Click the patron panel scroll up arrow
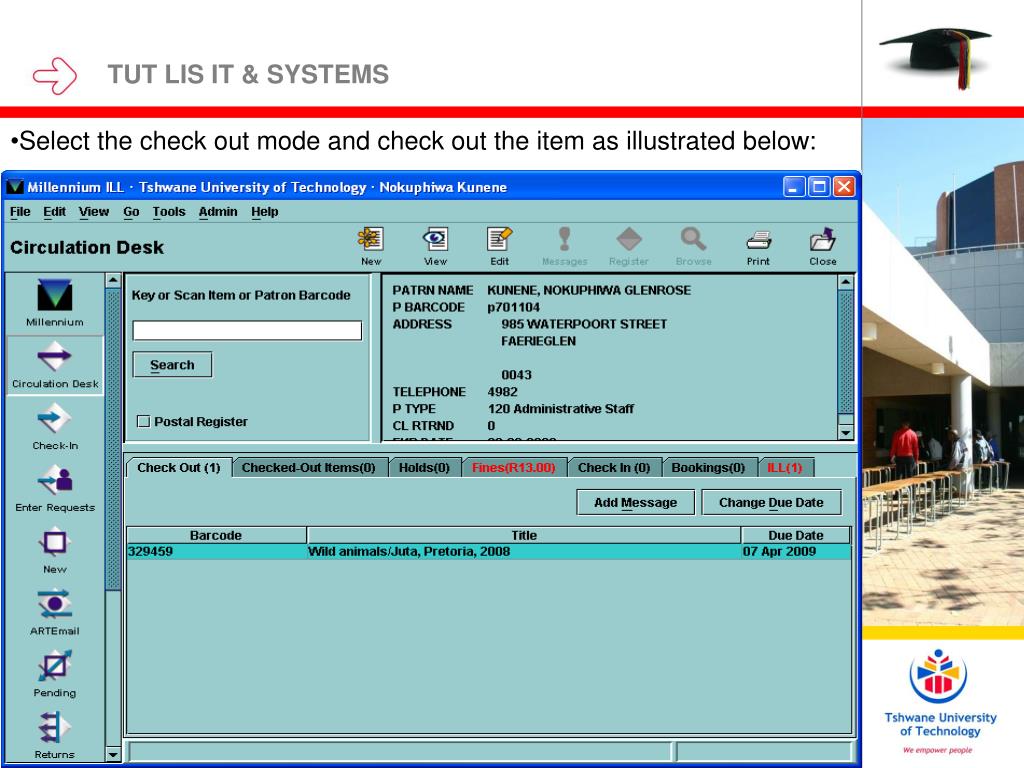 [846, 283]
